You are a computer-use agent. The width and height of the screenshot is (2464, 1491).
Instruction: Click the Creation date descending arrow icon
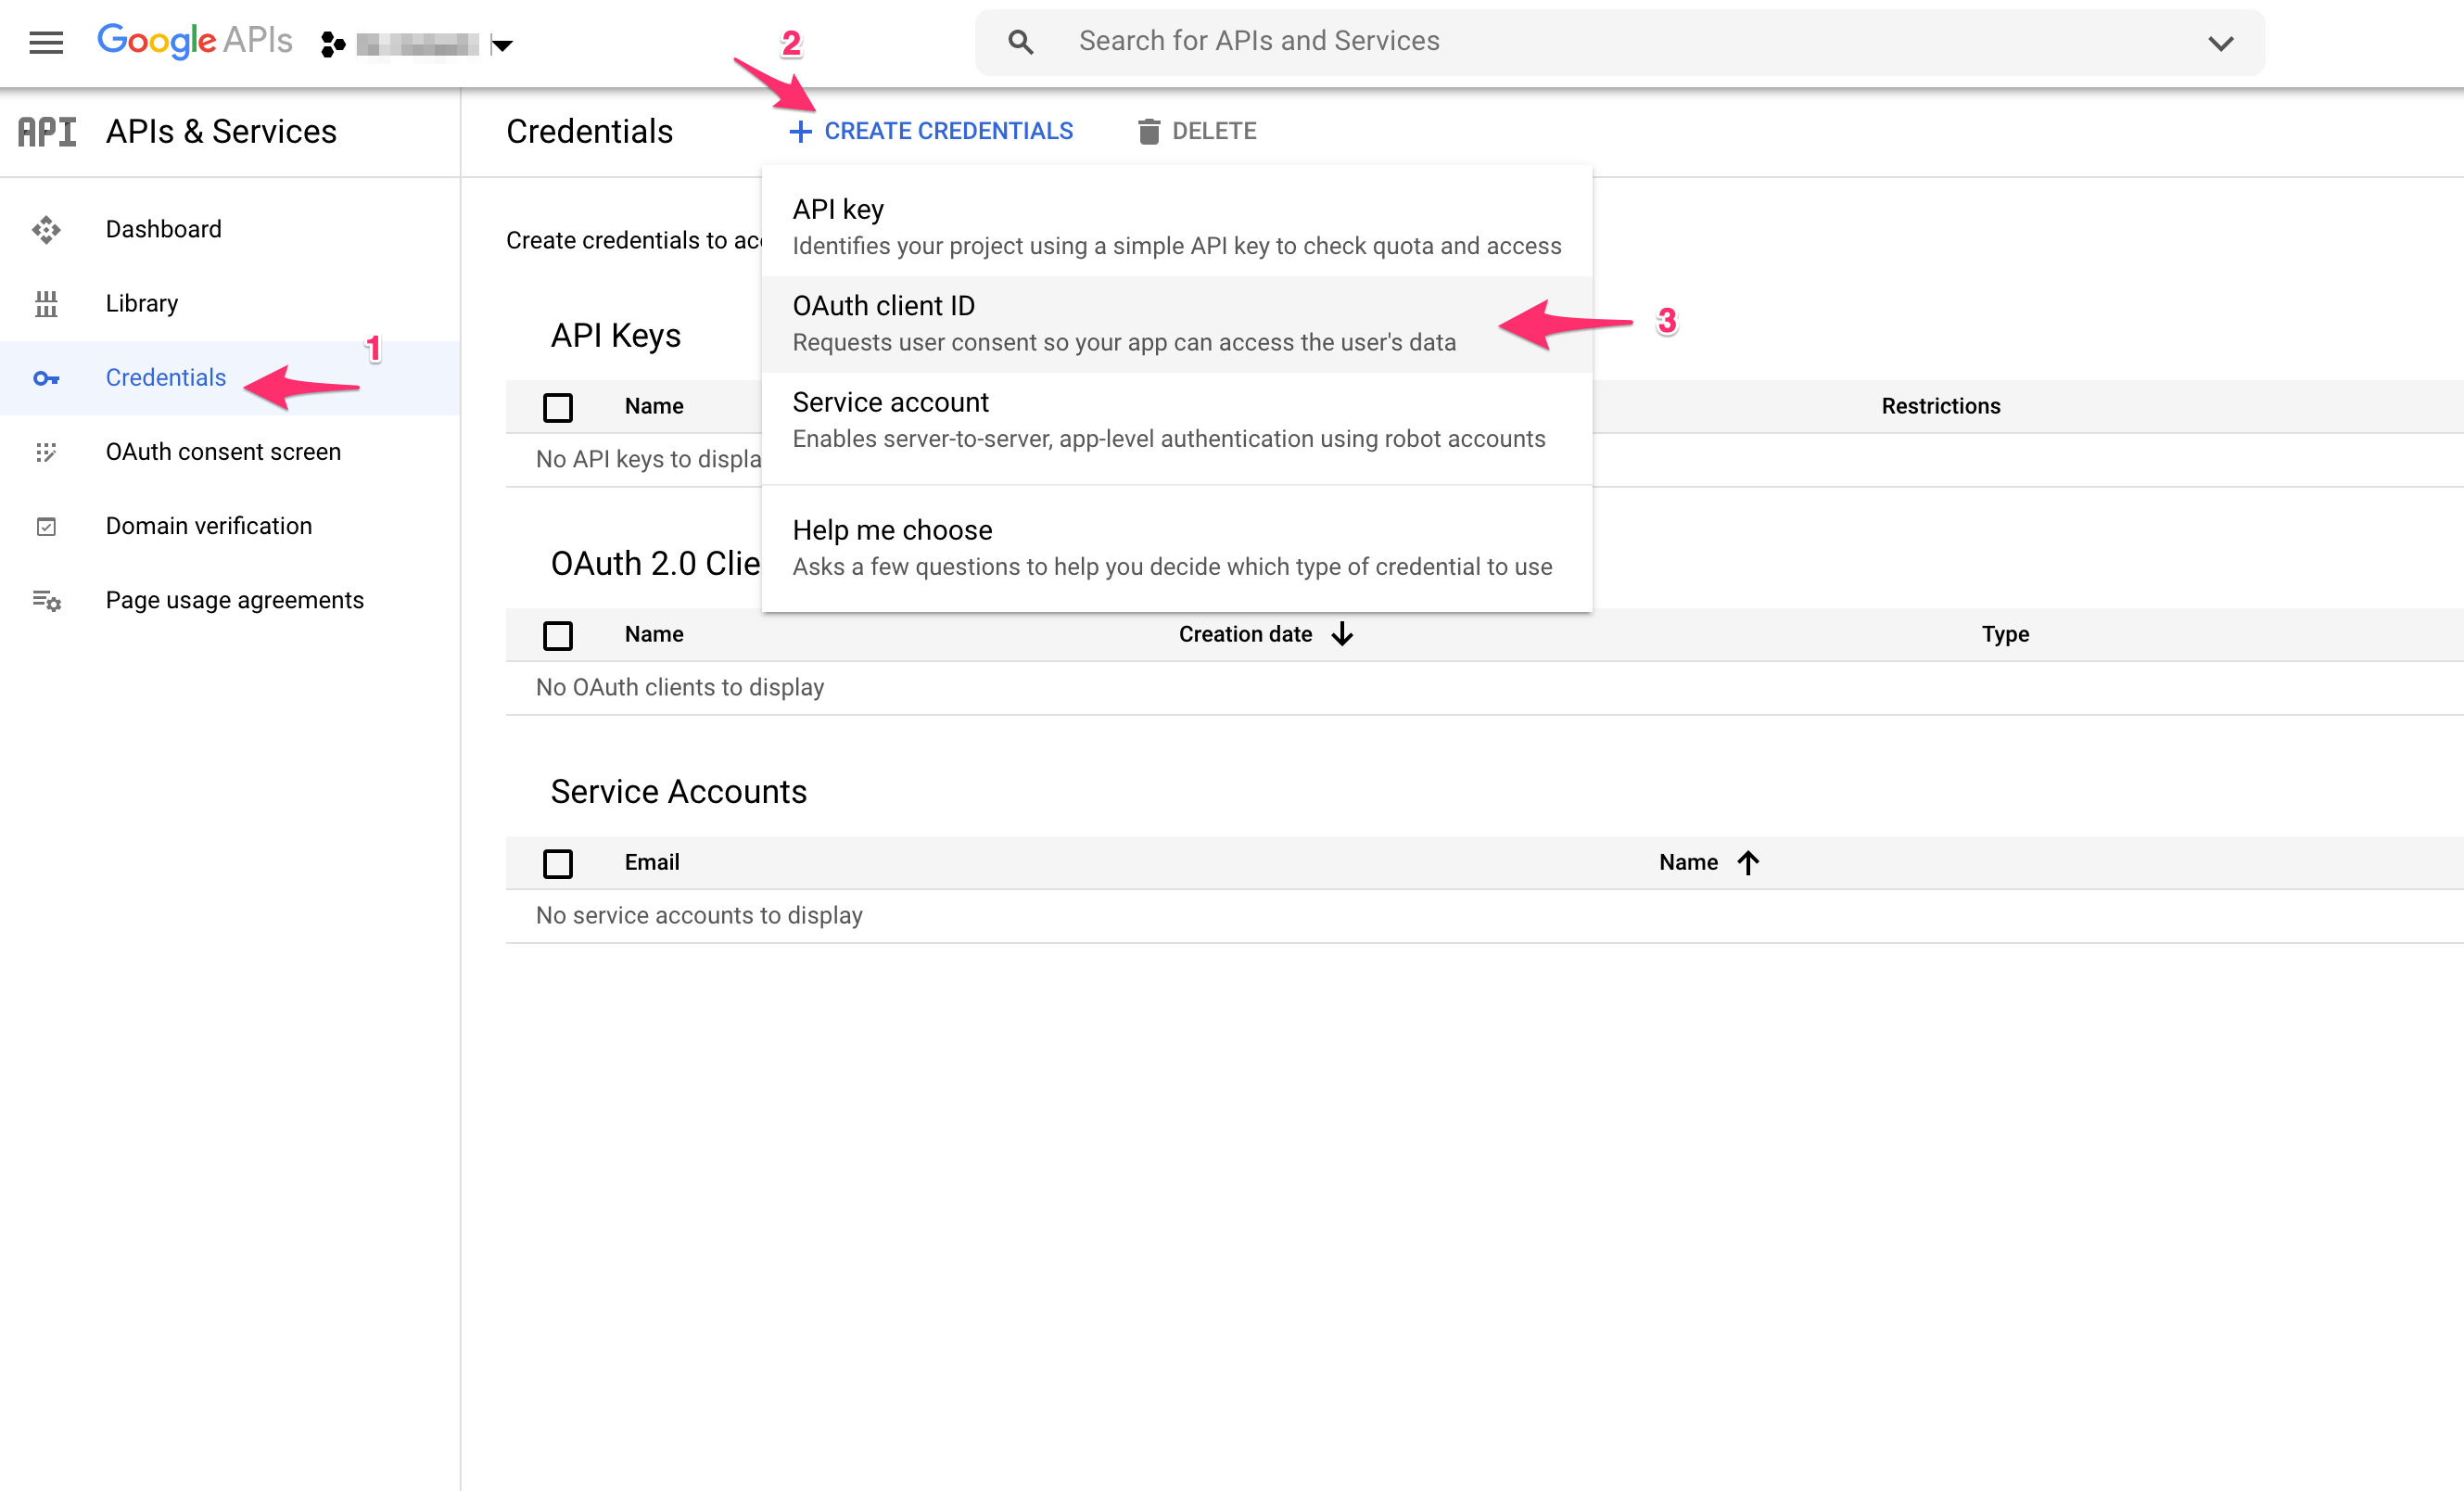[1342, 634]
